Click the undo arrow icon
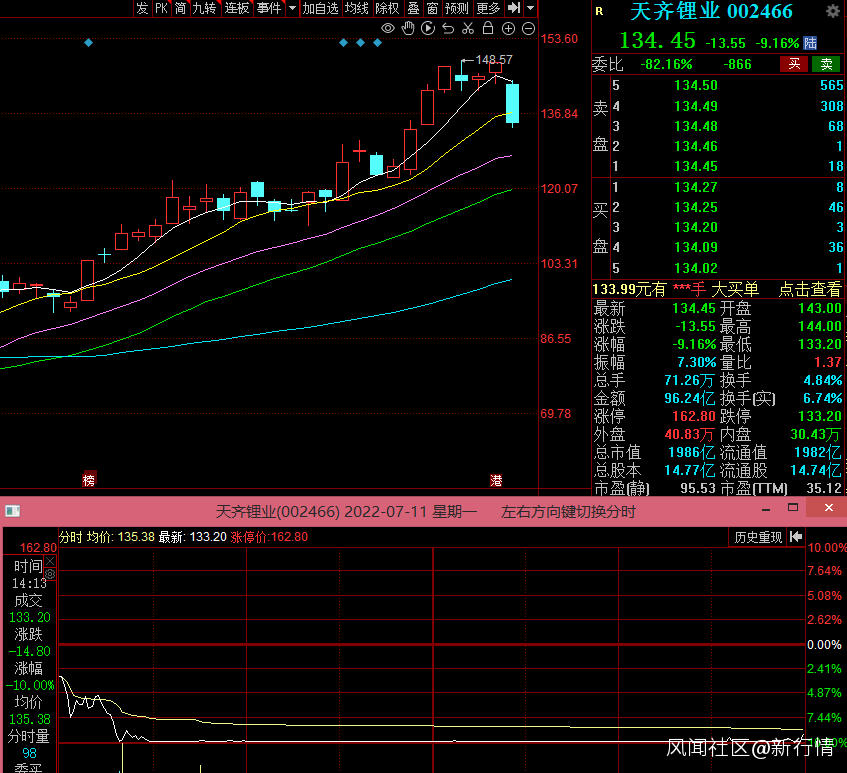 448,29
